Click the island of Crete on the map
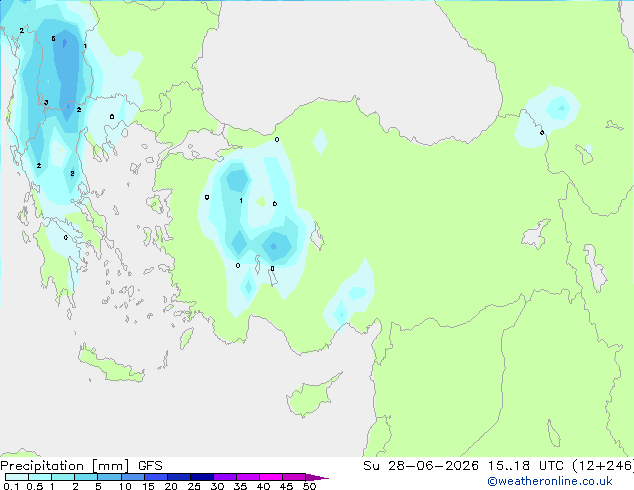Image resolution: width=634 pixels, height=490 pixels. 111,365
